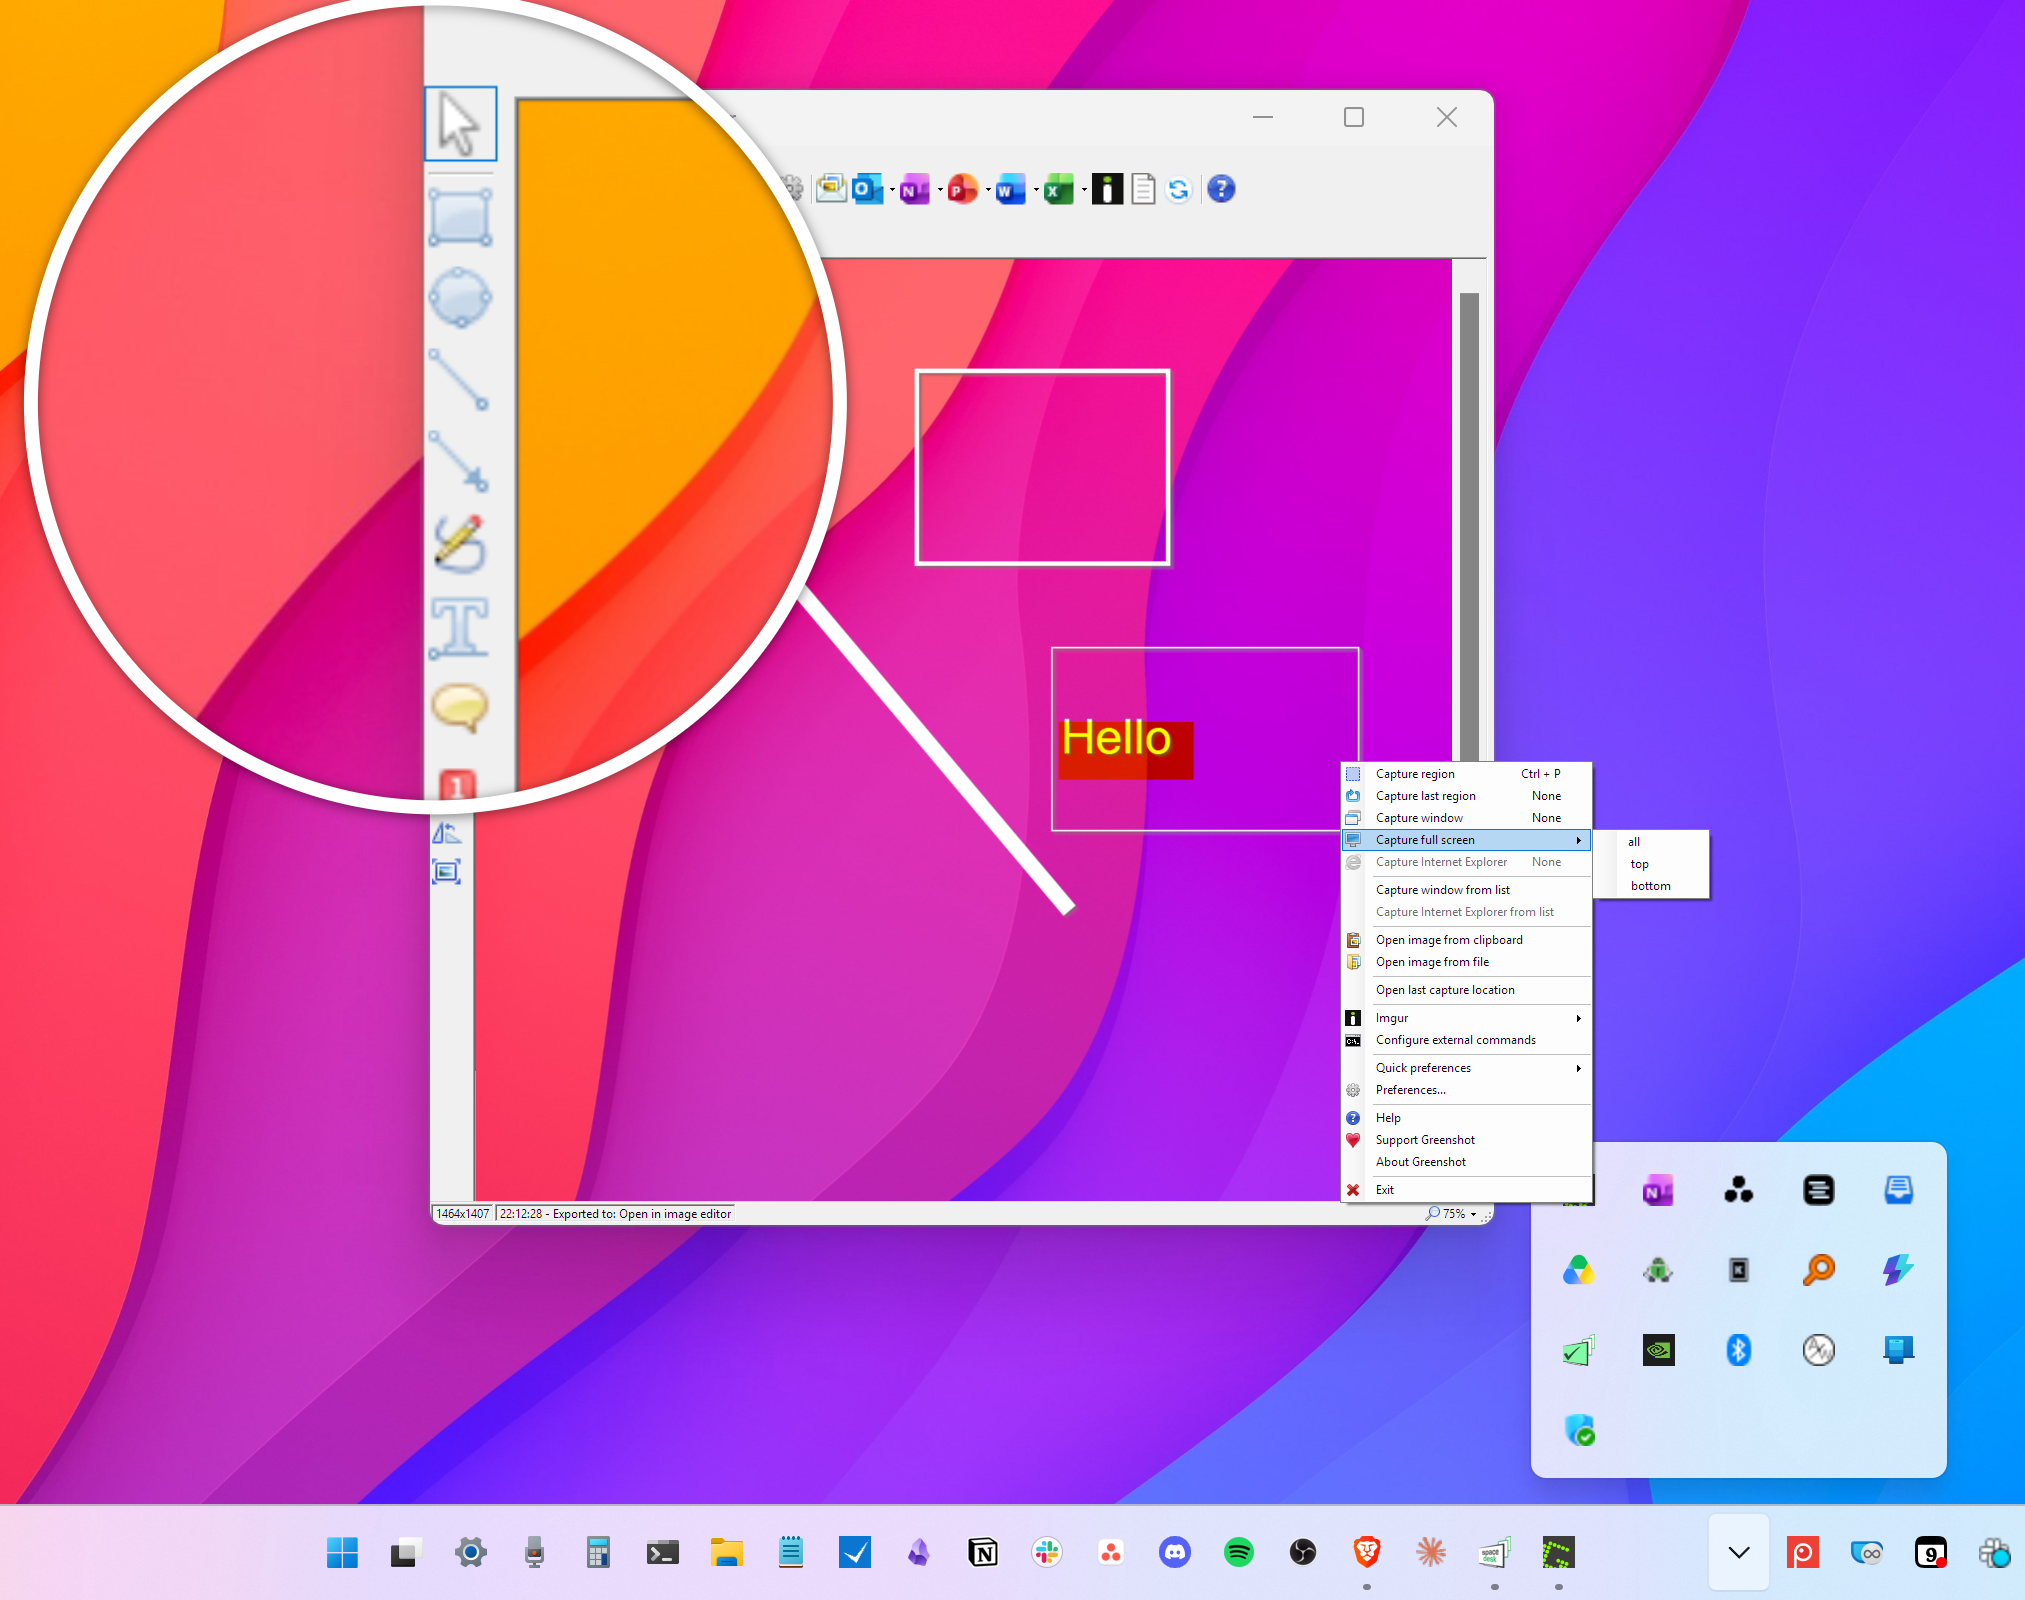Select the cursor selection tool
The width and height of the screenshot is (2025, 1600).
pos(460,124)
